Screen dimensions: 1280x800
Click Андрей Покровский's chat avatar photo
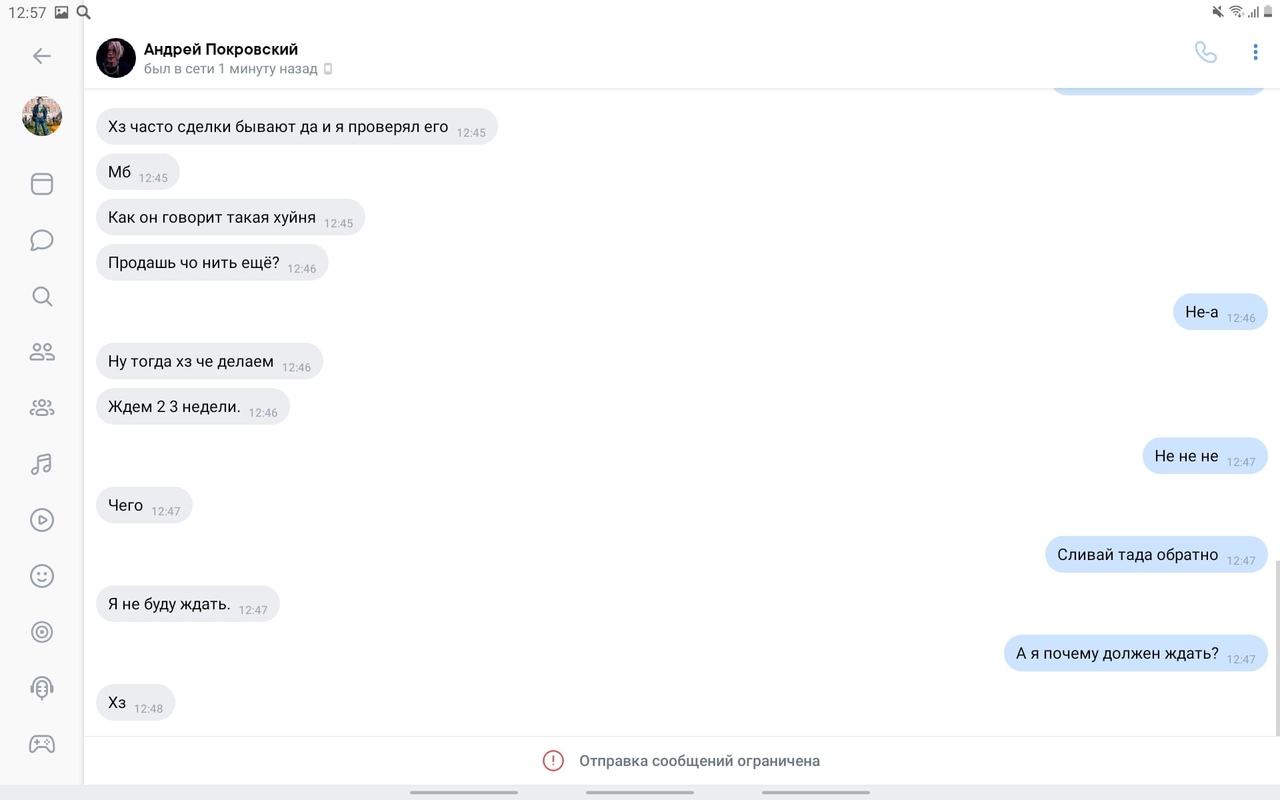click(116, 58)
